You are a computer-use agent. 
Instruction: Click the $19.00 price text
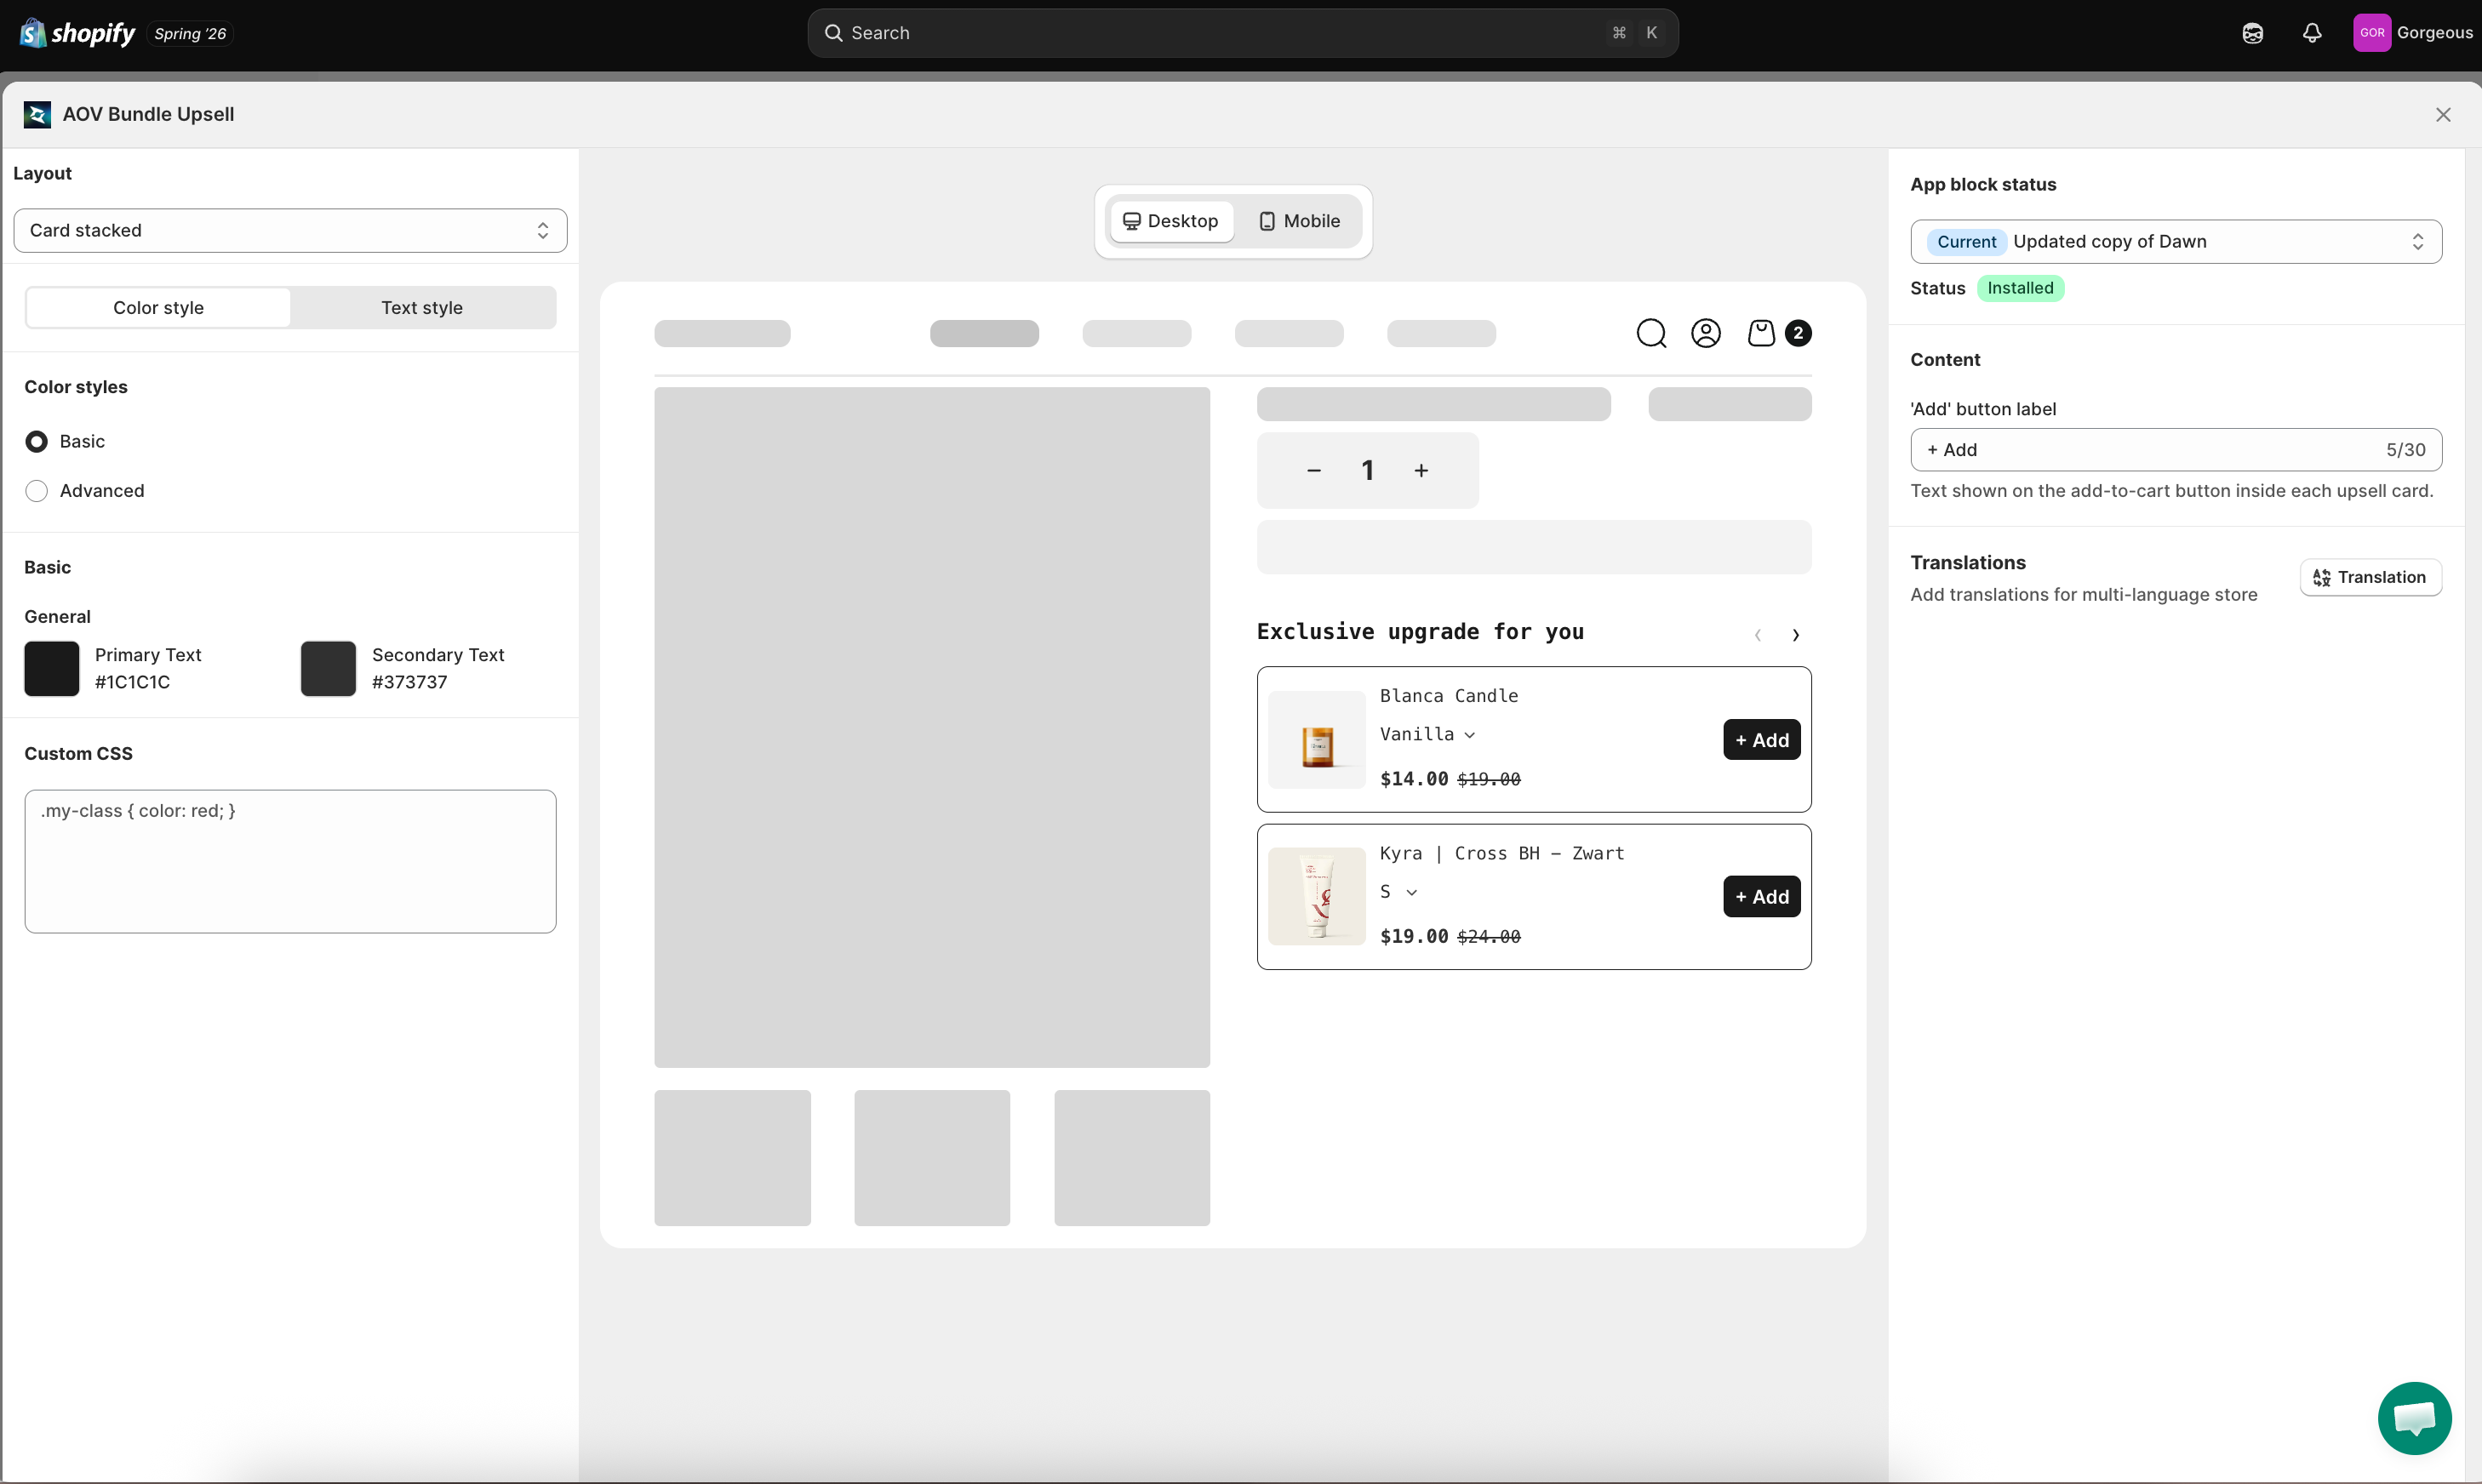(x=1414, y=937)
